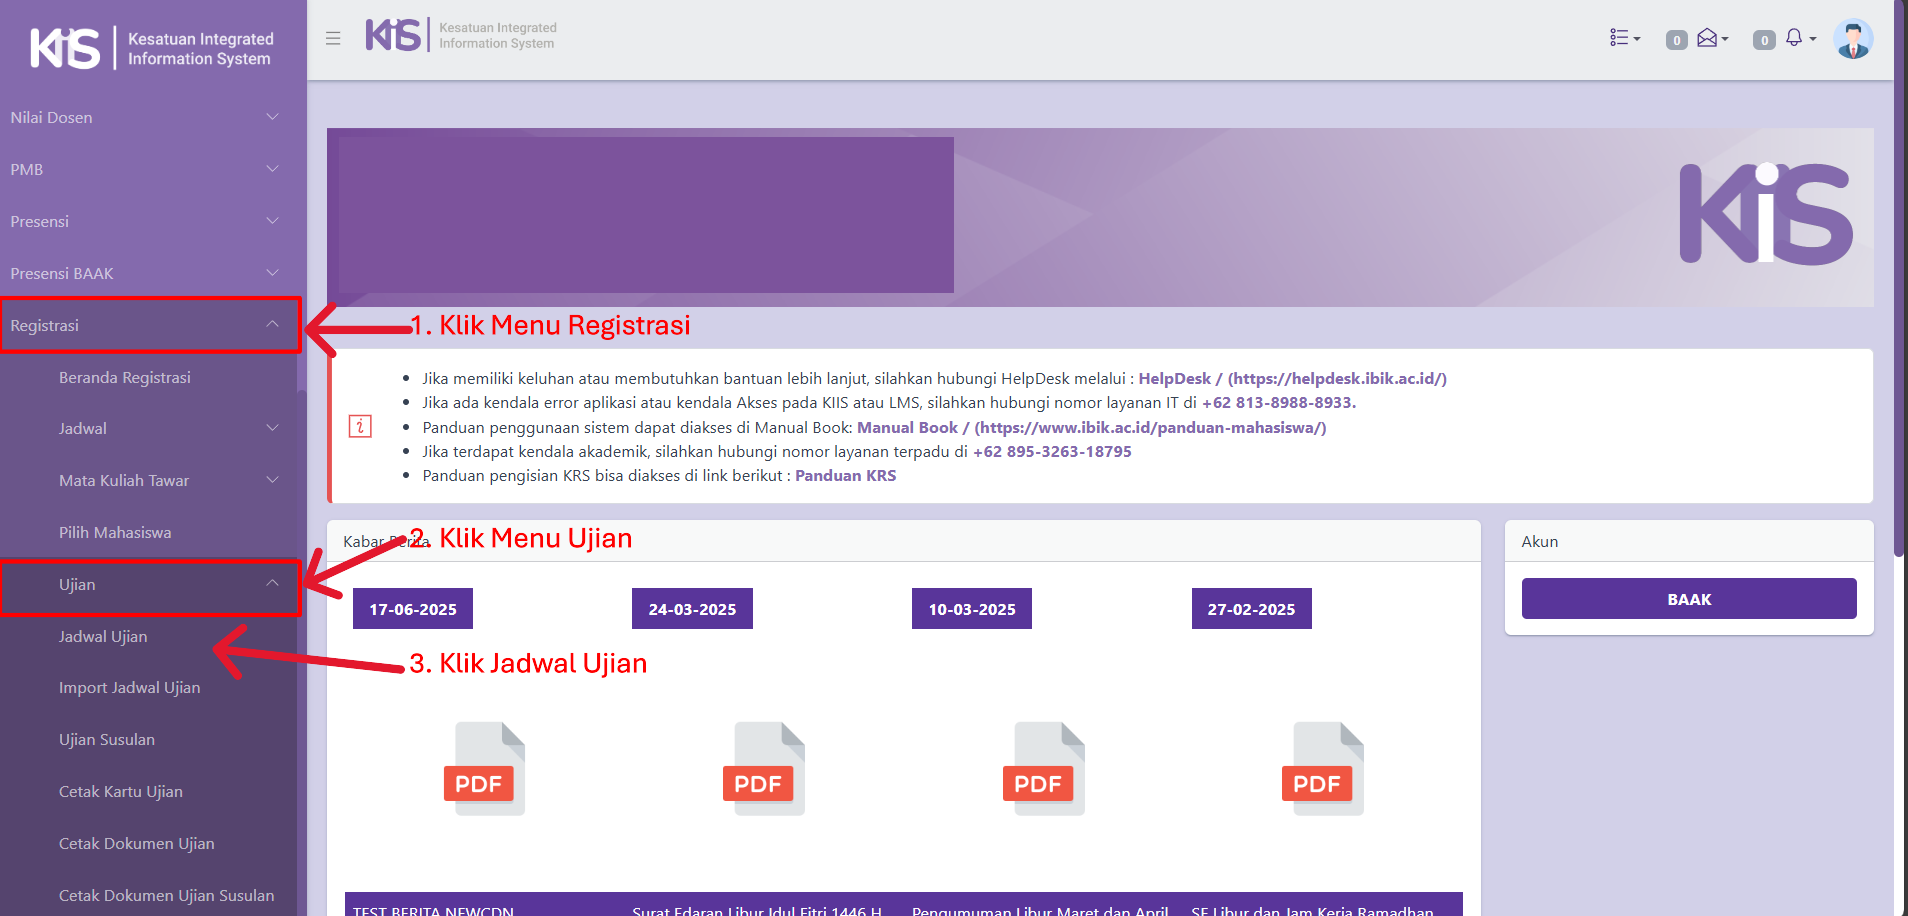Open the PDF icon dated 27-02-2025
The height and width of the screenshot is (916, 1908).
tap(1323, 768)
